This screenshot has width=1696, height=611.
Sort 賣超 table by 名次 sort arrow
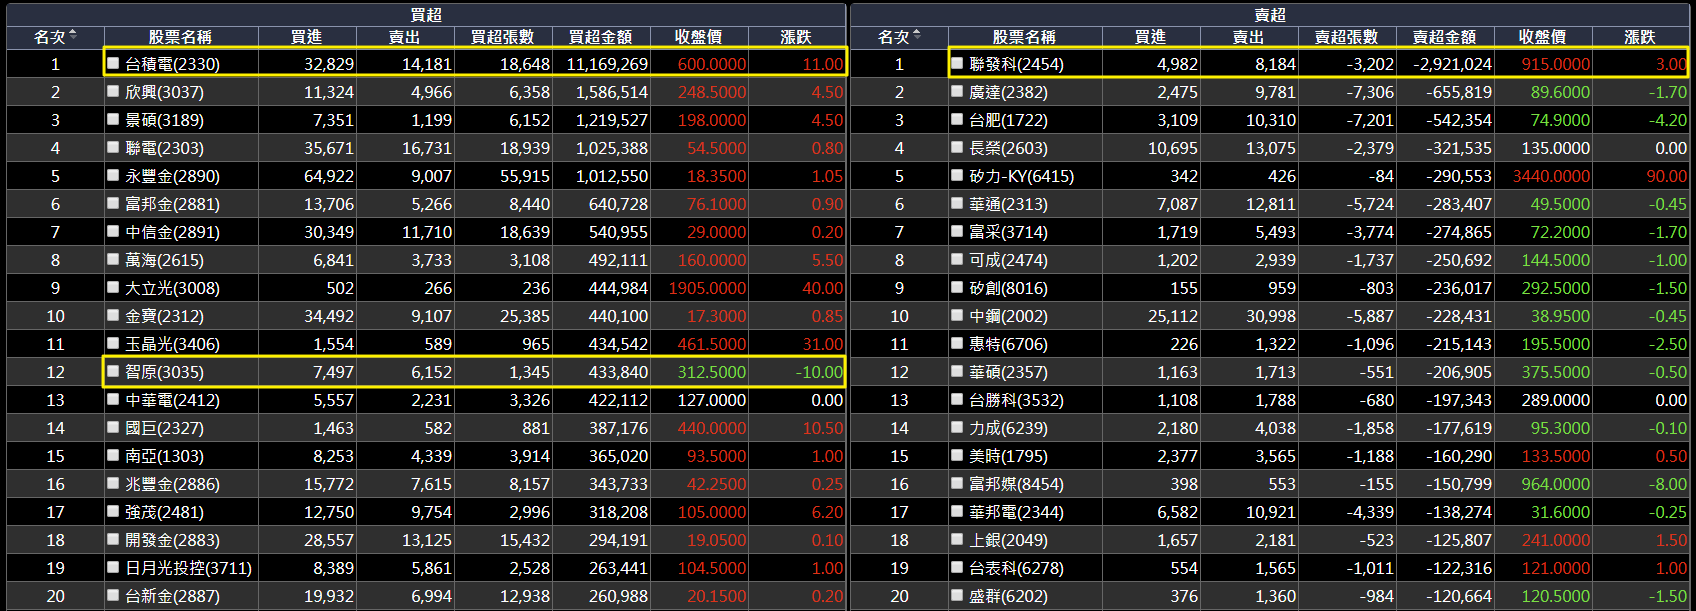917,36
